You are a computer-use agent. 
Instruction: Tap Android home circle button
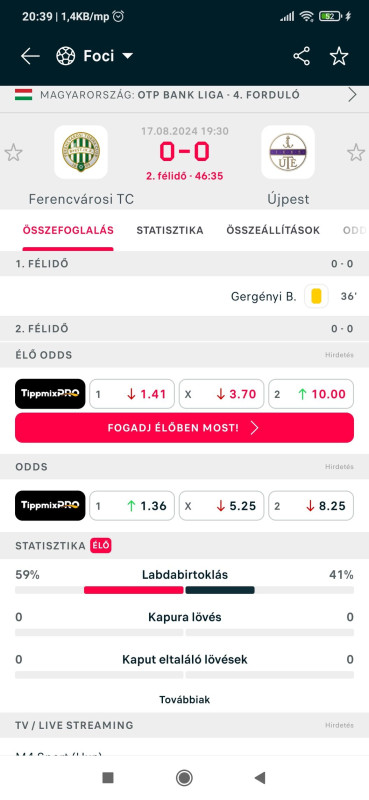tap(184, 778)
